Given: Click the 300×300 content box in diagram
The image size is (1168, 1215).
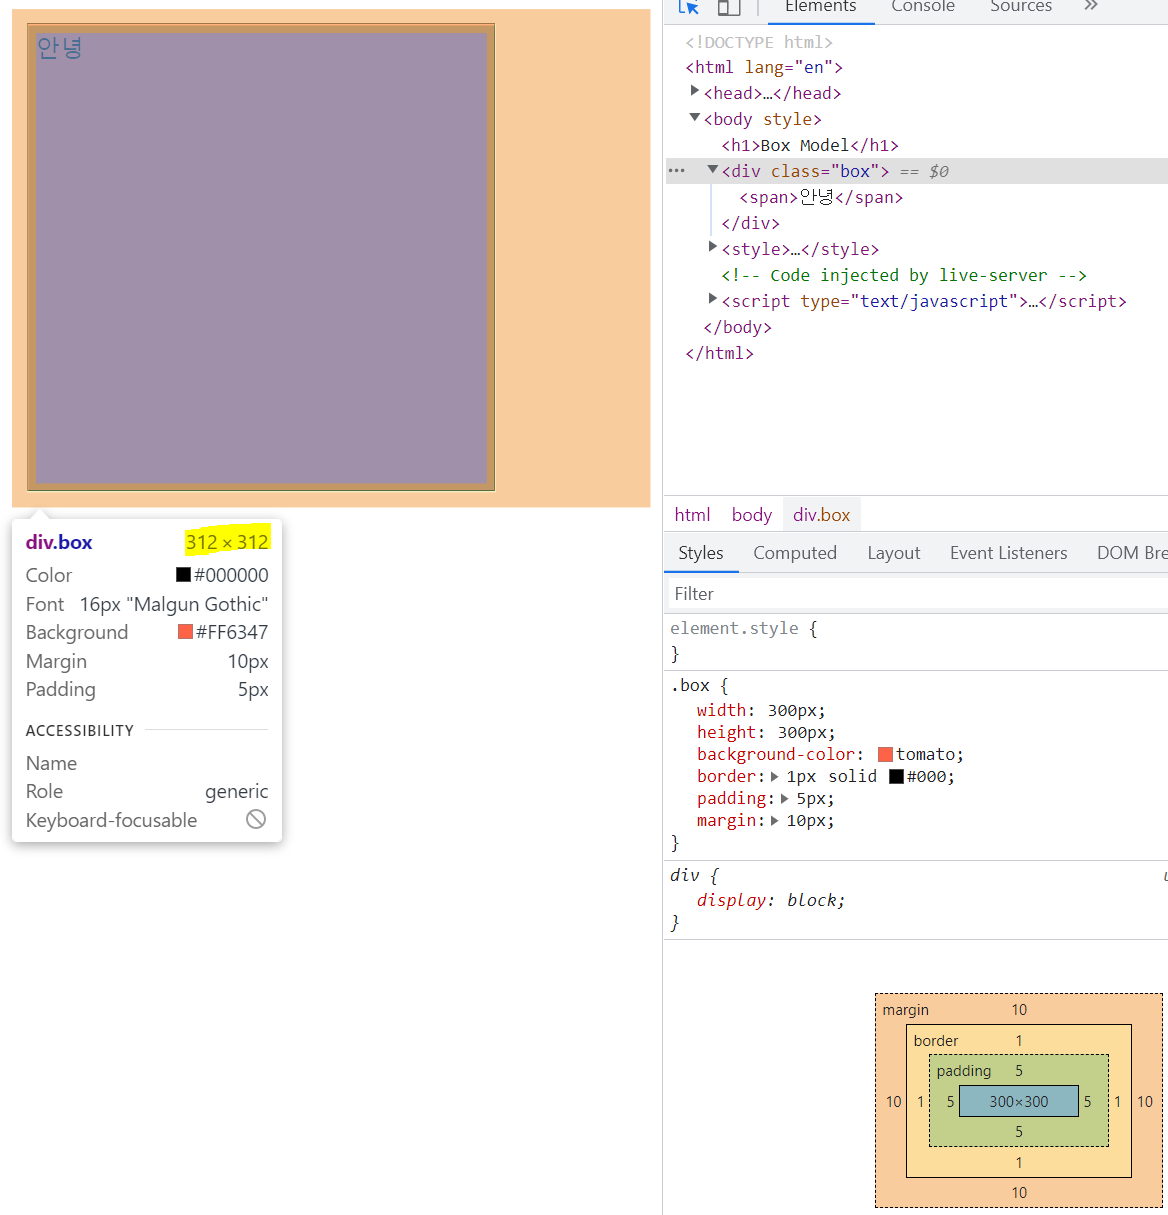Looking at the screenshot, I should point(1019,1102).
